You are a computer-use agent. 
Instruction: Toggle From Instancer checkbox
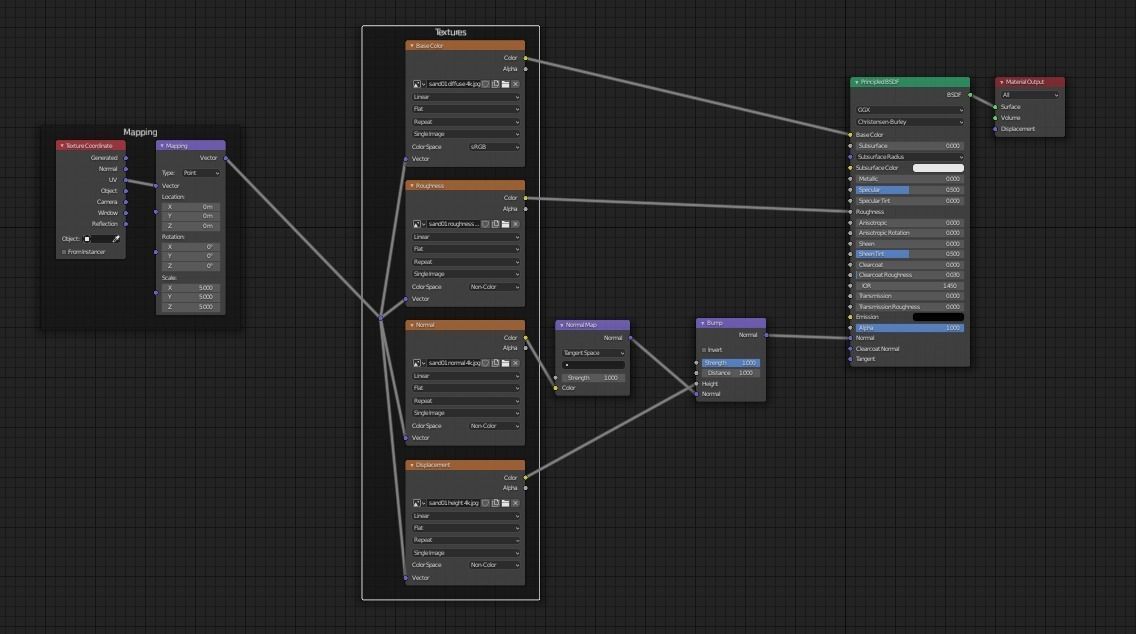[64, 252]
